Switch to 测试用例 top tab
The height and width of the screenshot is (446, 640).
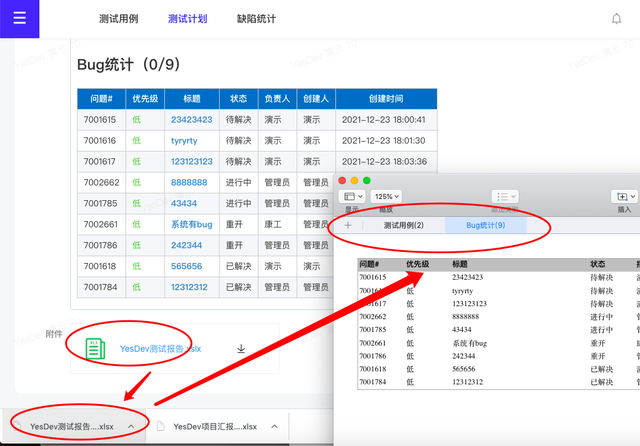[118, 19]
